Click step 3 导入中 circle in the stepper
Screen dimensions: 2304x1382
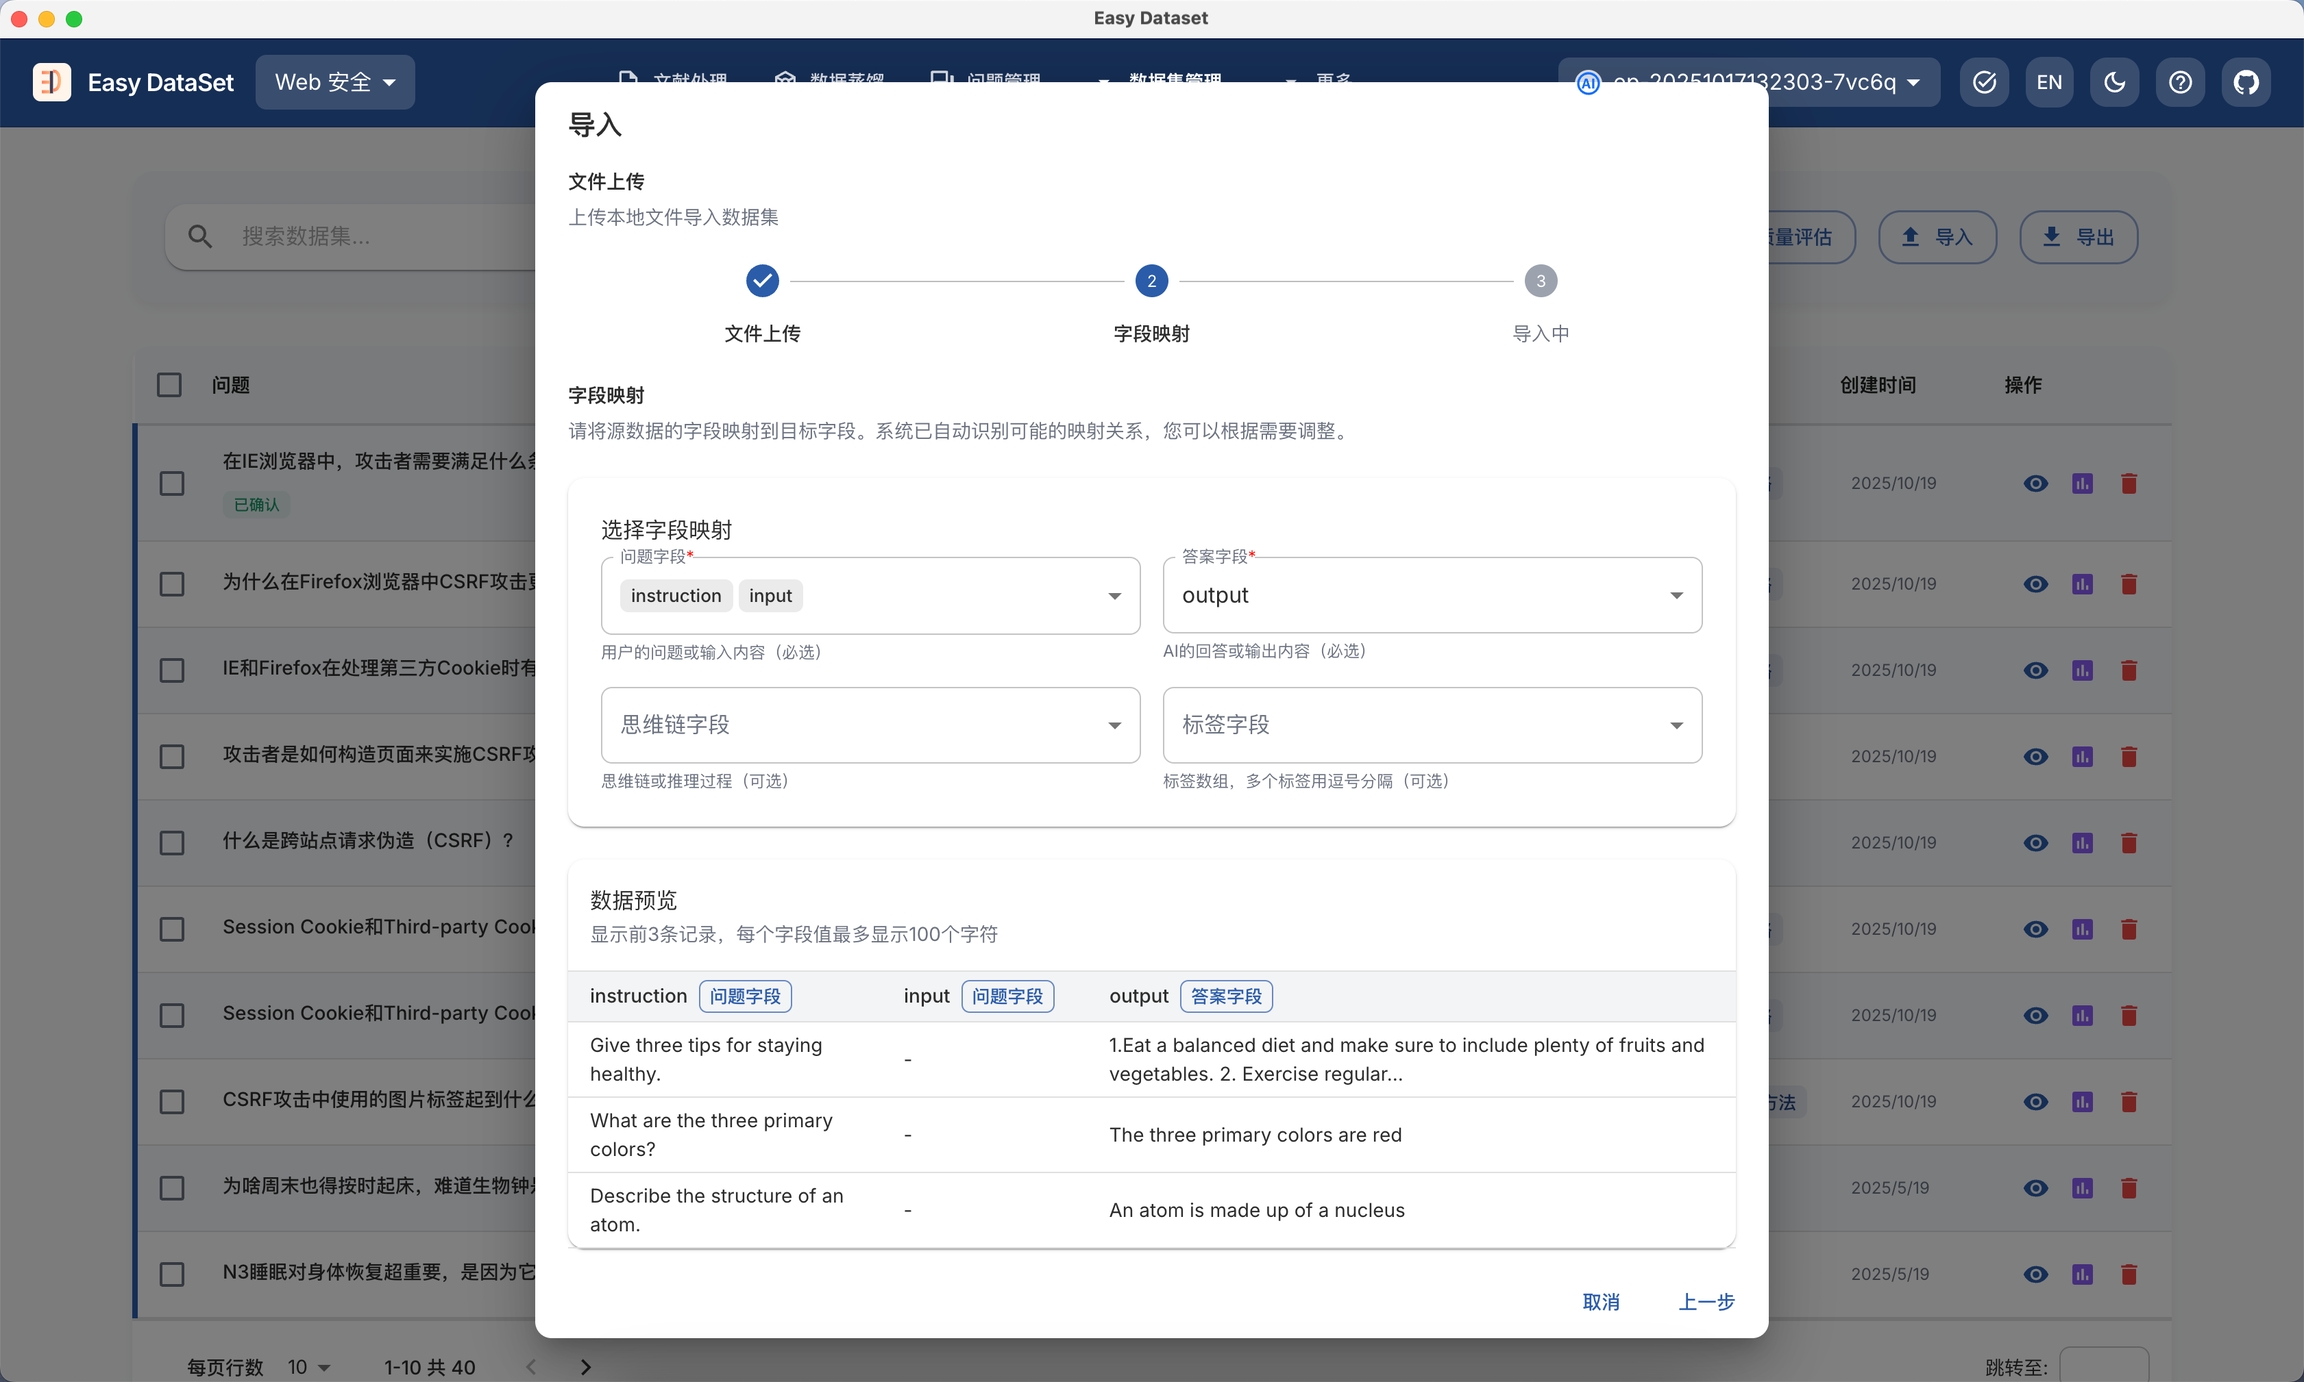pos(1540,281)
